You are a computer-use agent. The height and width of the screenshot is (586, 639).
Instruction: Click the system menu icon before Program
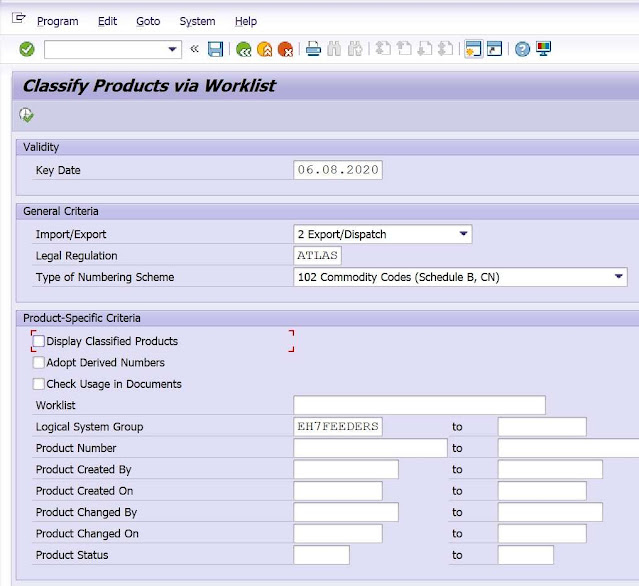[19, 18]
